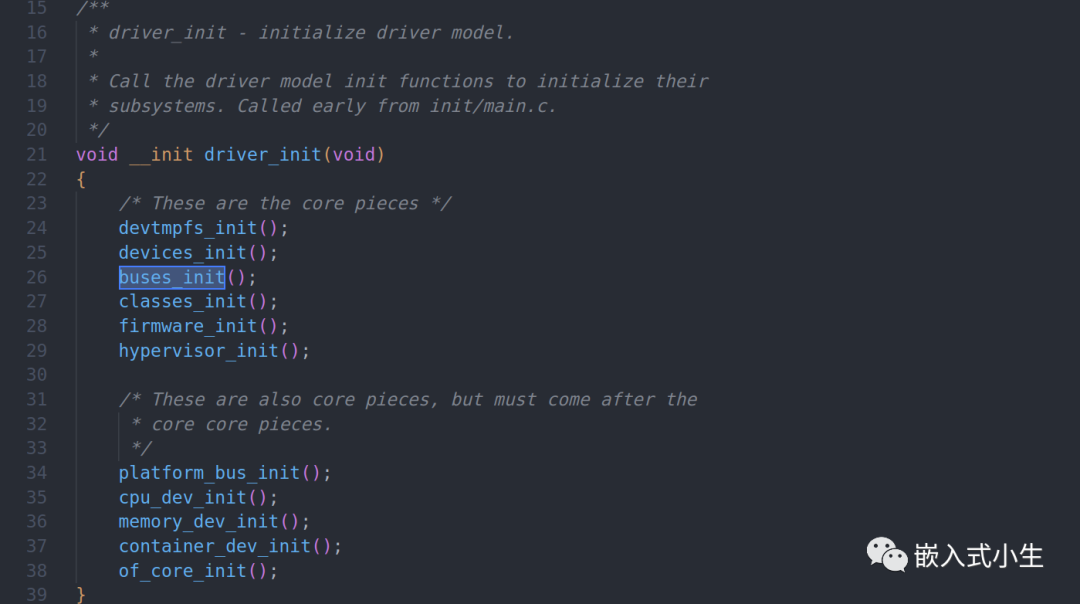1080x604 pixels.
Task: Select the hypervisor_init function call
Action: click(199, 351)
